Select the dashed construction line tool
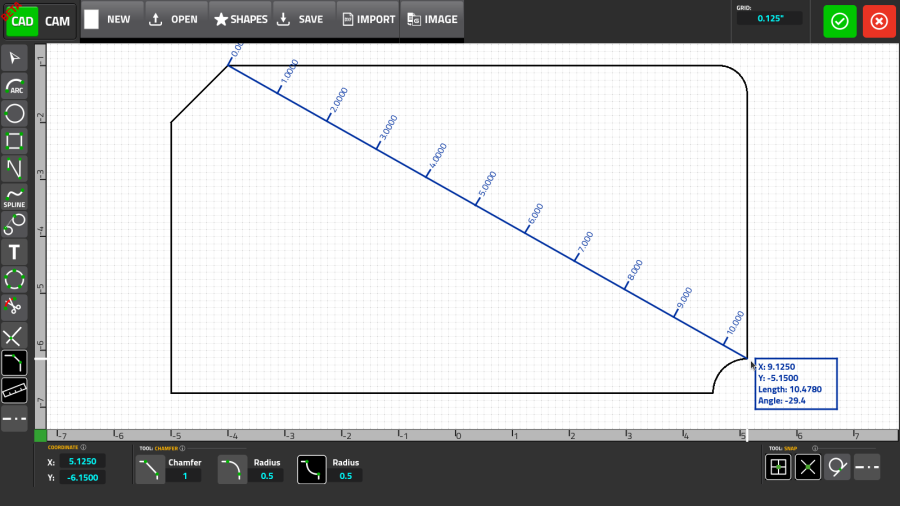 point(14,419)
